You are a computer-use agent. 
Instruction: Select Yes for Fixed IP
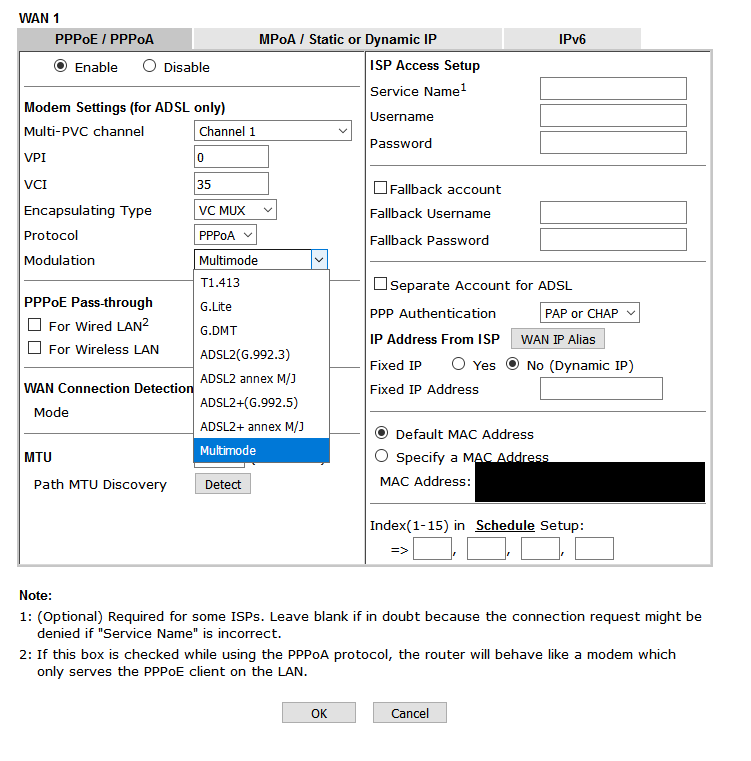tap(458, 364)
